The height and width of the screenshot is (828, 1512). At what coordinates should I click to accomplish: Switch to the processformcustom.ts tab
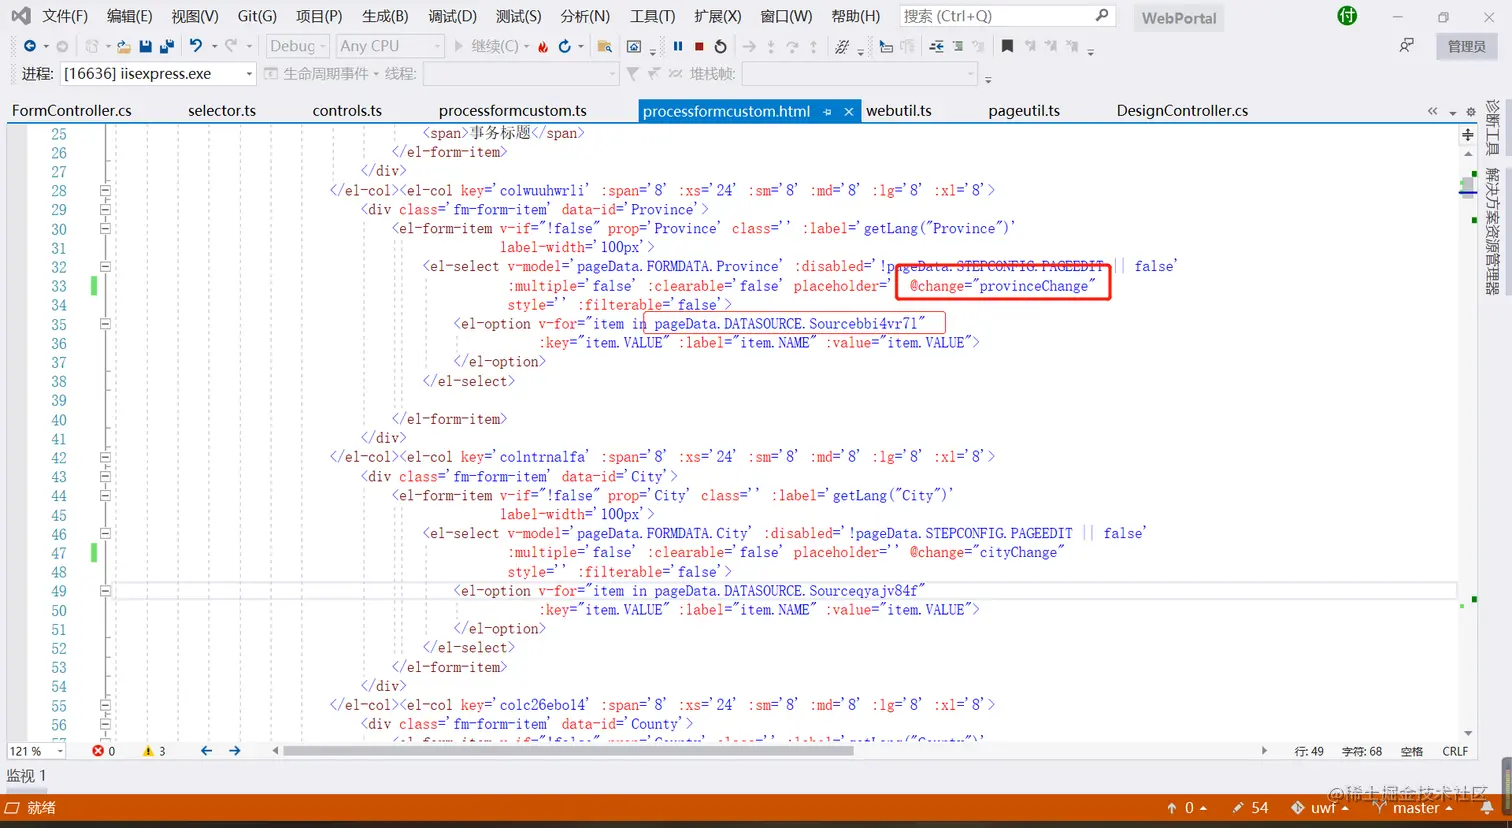(513, 111)
